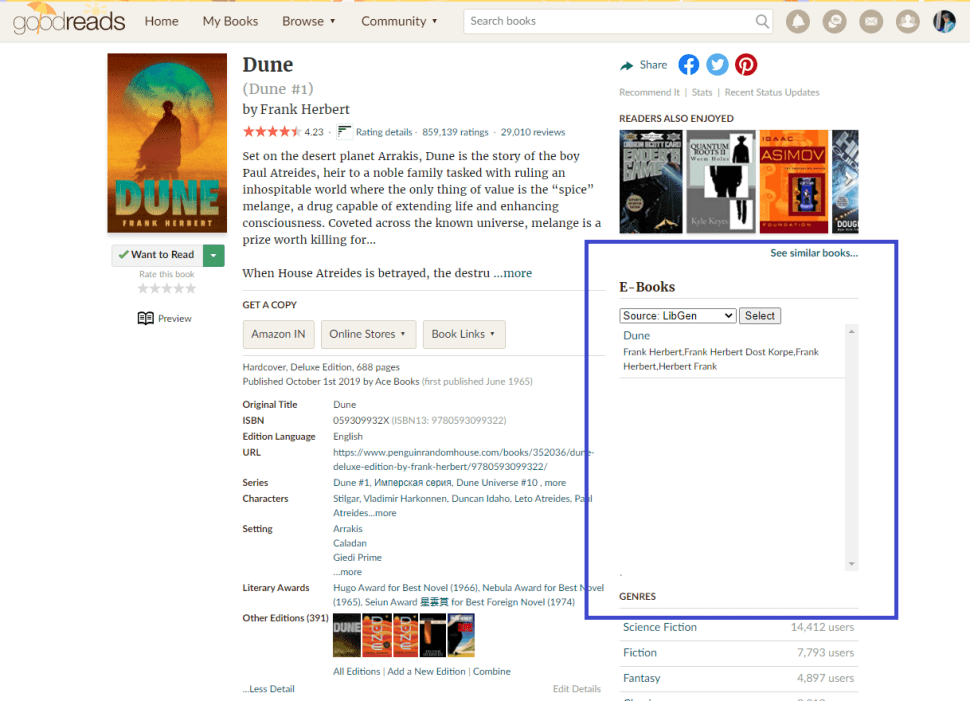Open the Caladan setting link
The width and height of the screenshot is (970, 701).
point(350,543)
